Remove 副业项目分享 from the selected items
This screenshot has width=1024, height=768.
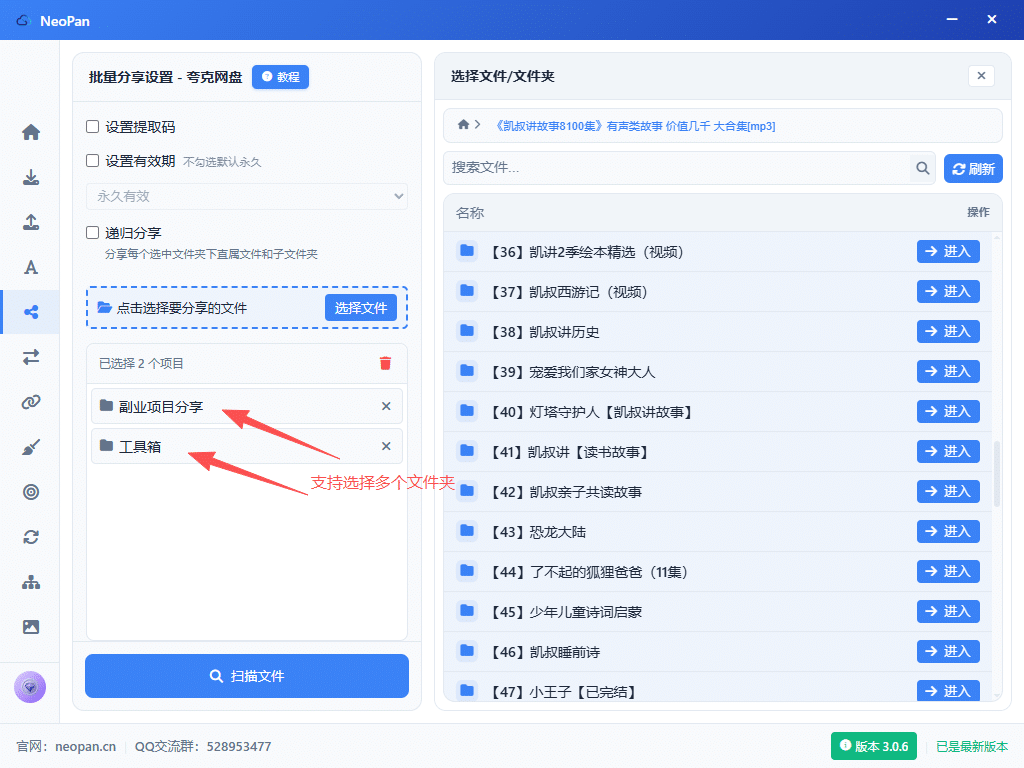[x=386, y=406]
